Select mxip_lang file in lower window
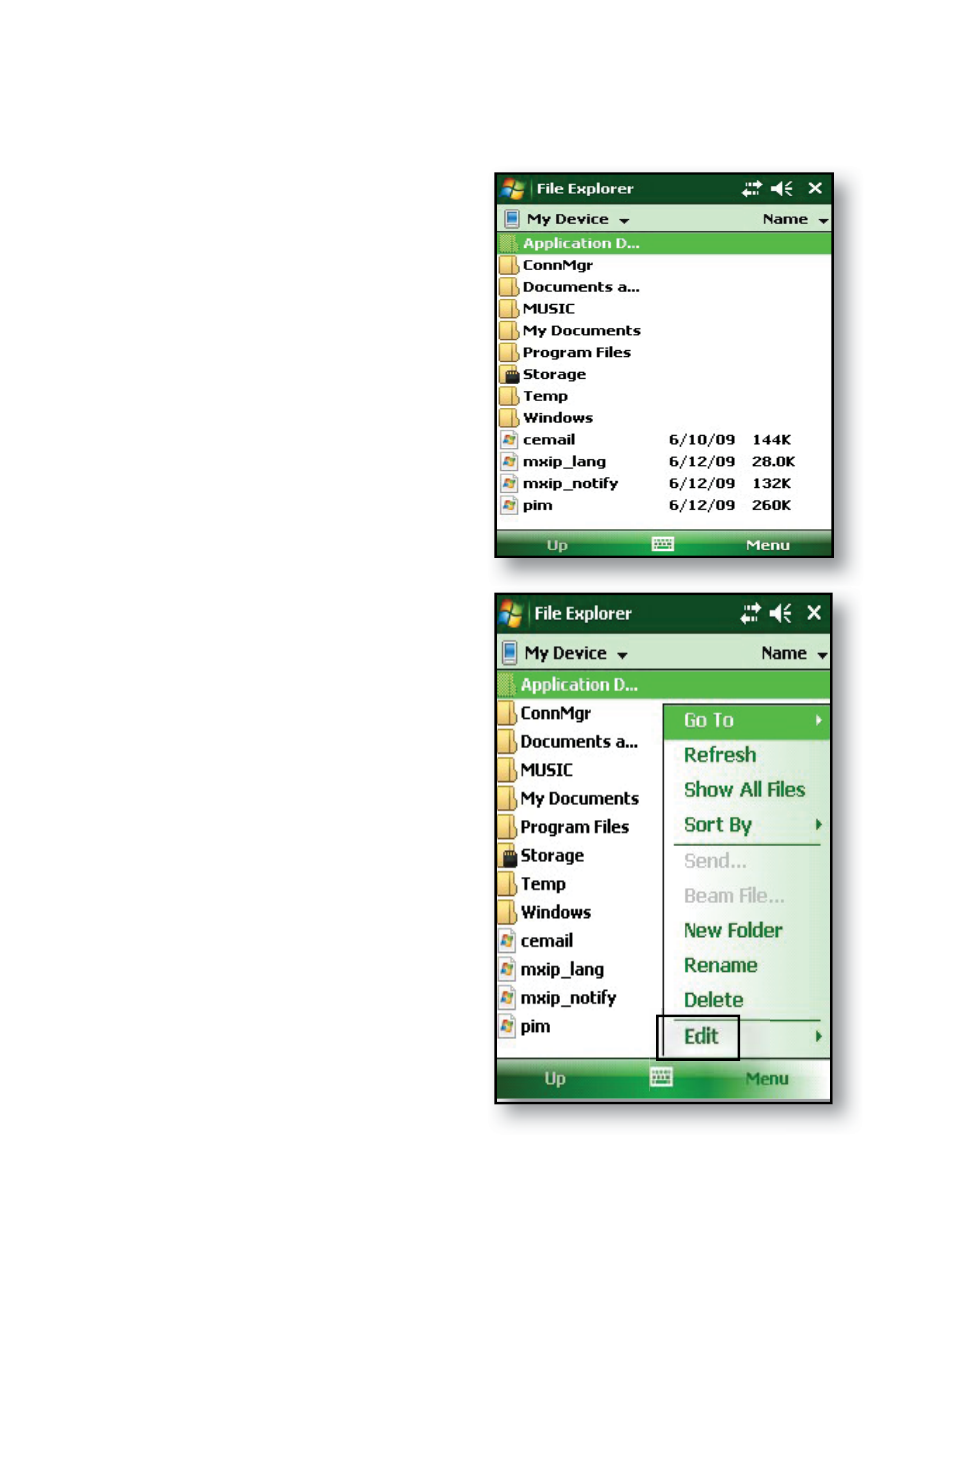This screenshot has width=954, height=1474. pos(562,969)
